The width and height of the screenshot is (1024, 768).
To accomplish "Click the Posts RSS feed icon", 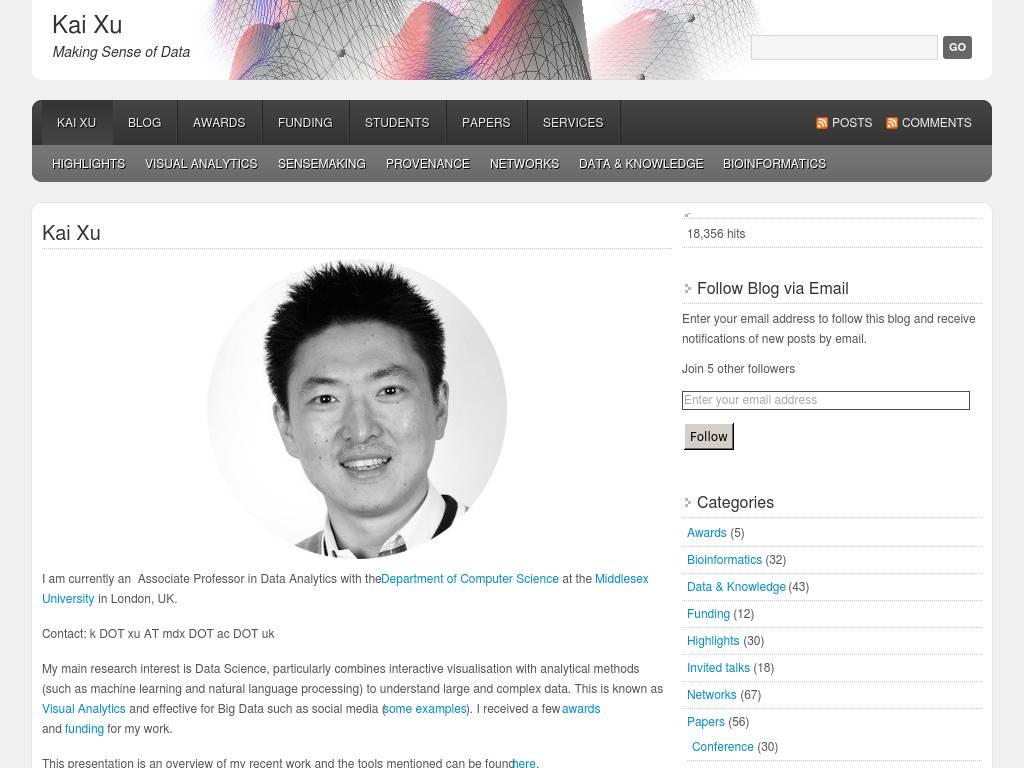I will pyautogui.click(x=822, y=123).
